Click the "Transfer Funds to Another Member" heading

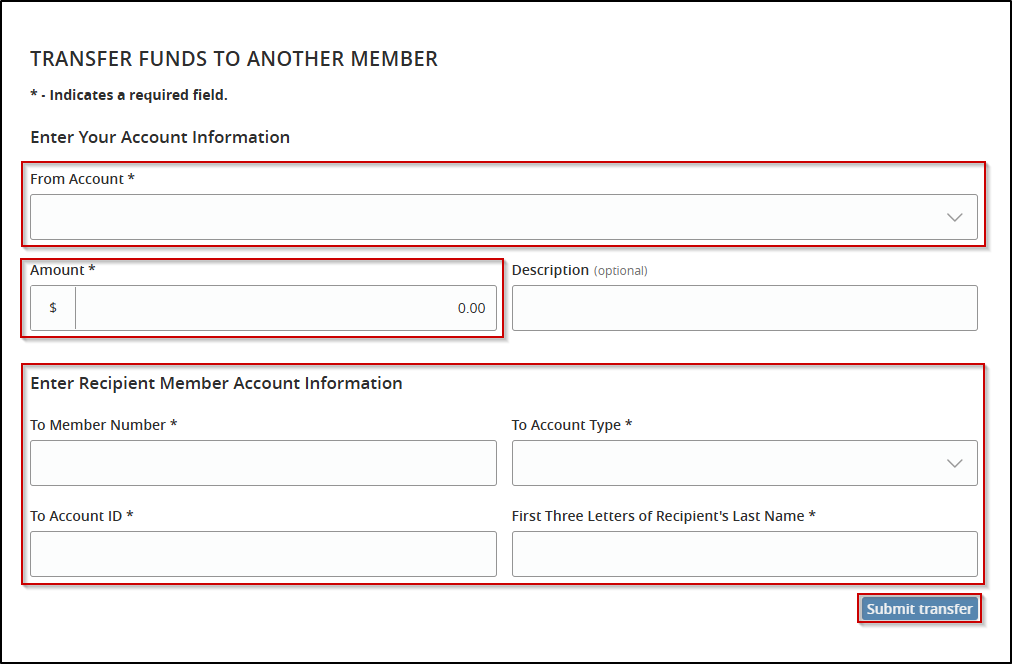coord(234,59)
